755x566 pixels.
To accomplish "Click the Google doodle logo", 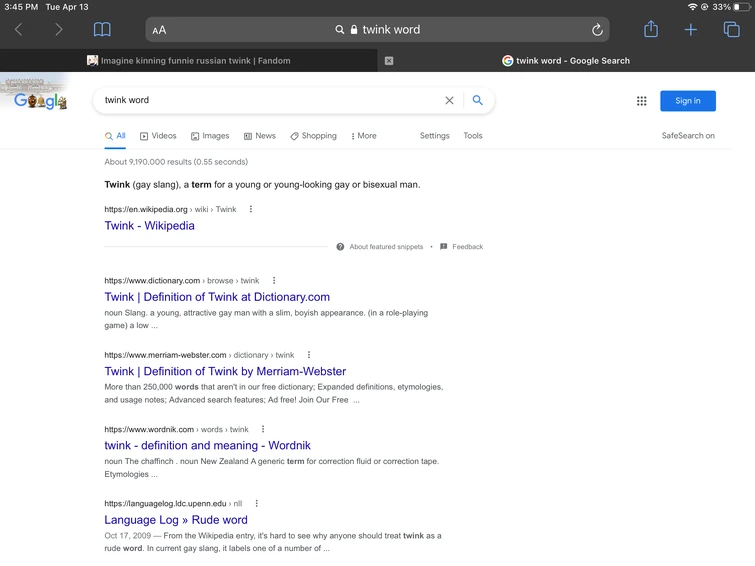I will [x=40, y=99].
